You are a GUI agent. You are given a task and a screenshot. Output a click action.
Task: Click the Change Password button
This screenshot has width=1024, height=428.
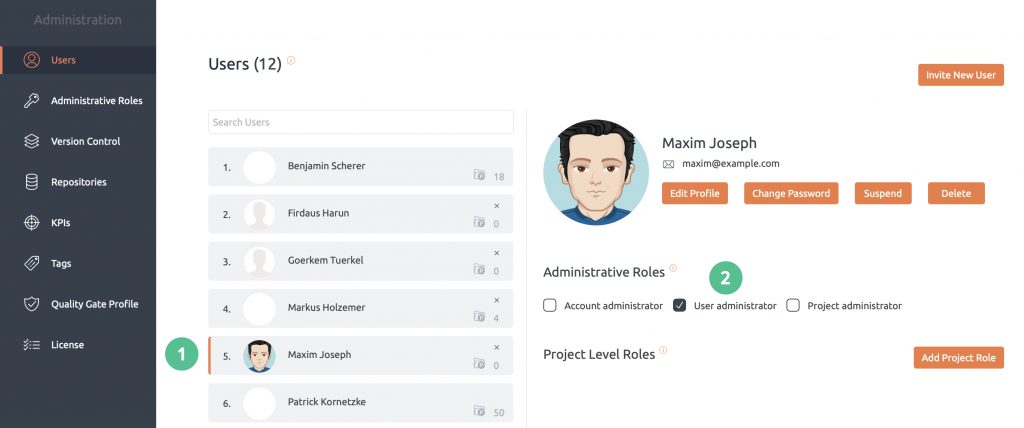point(791,193)
